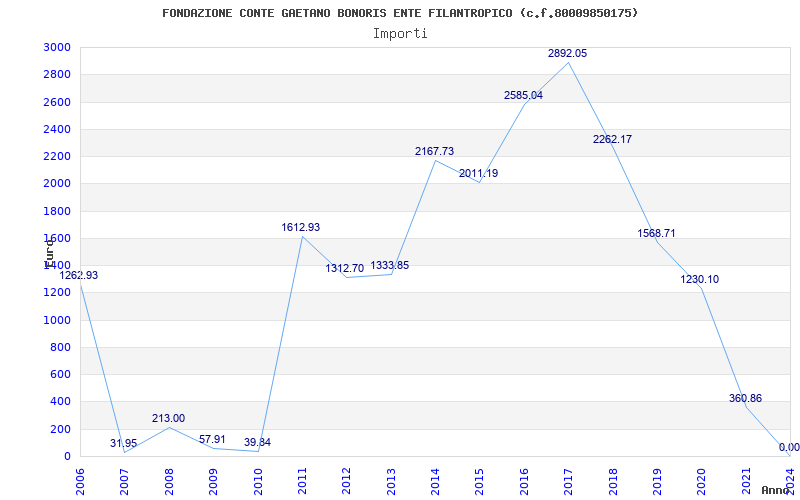Select the 2892.05 peak data label
The image size is (800, 500).
tap(567, 53)
